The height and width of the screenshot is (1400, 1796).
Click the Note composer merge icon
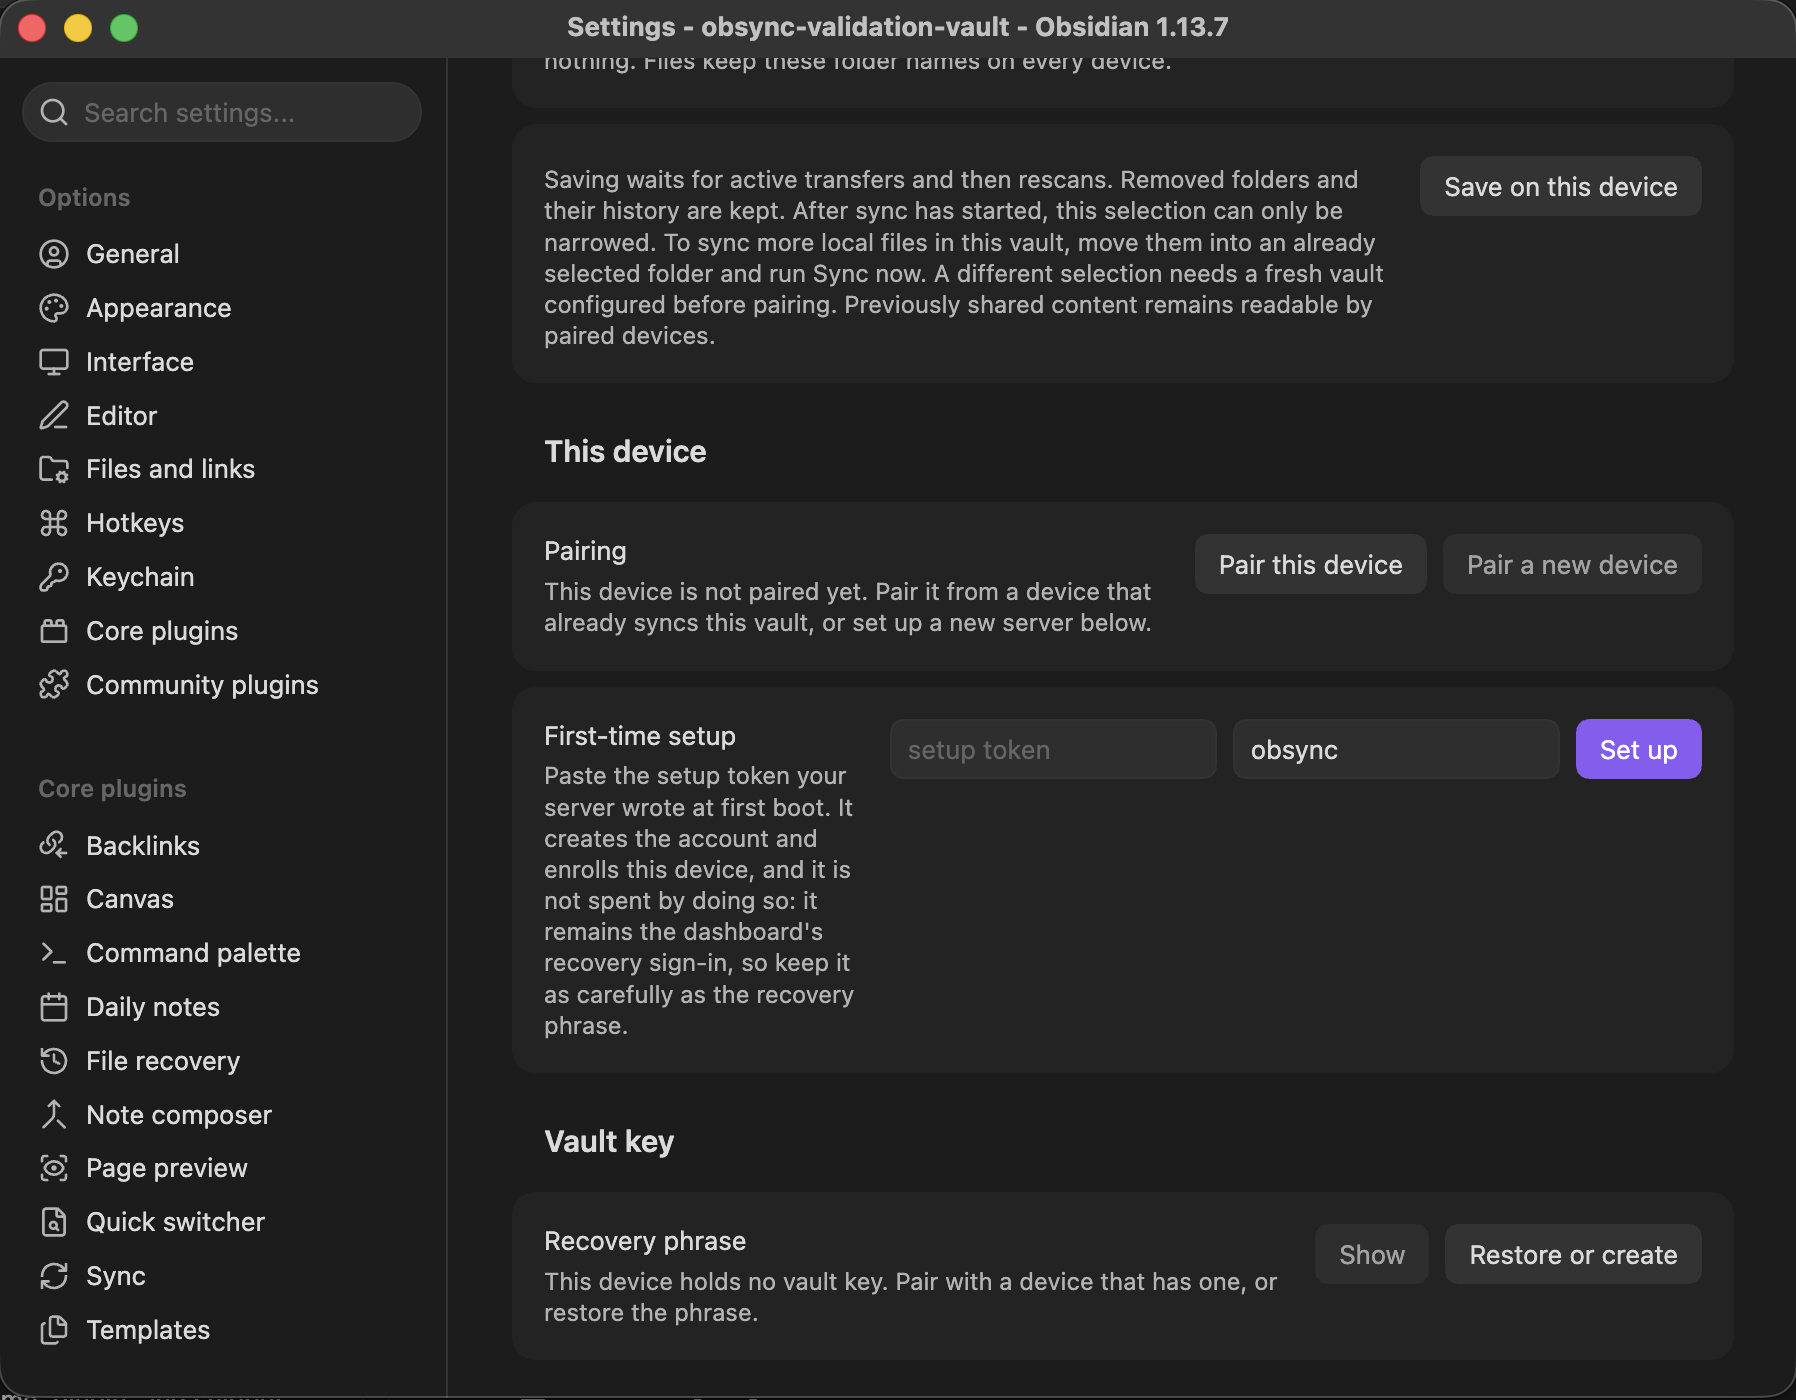click(x=54, y=1115)
